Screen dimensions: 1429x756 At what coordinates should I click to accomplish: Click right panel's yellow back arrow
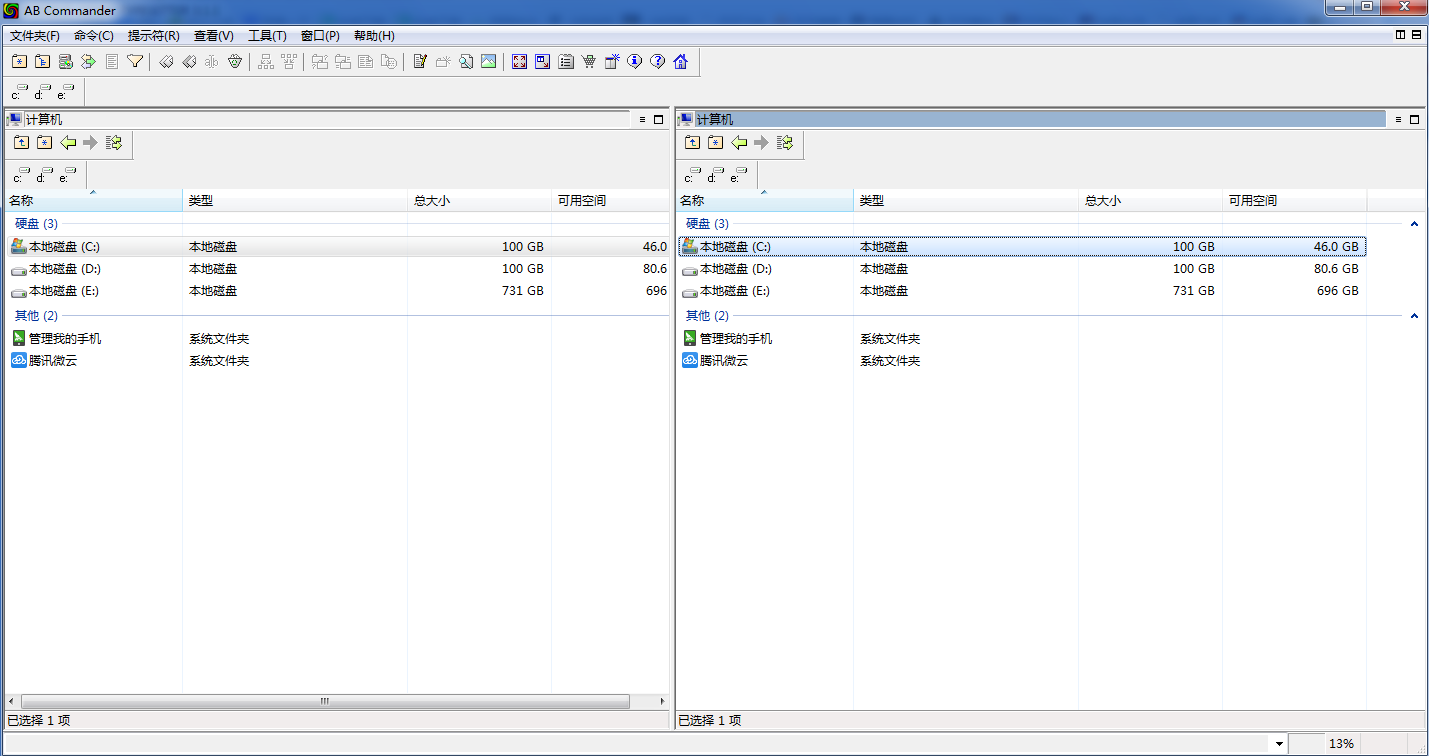(x=738, y=143)
